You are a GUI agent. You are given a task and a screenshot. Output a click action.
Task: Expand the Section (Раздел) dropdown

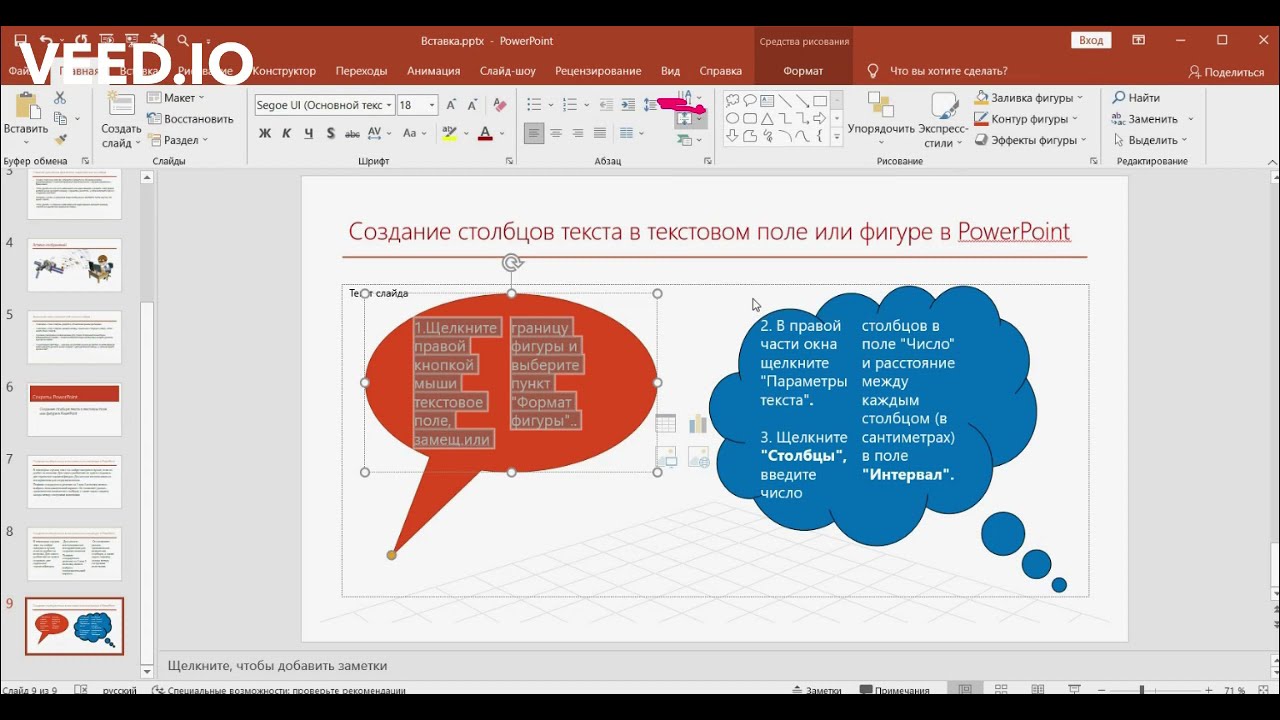pos(178,140)
